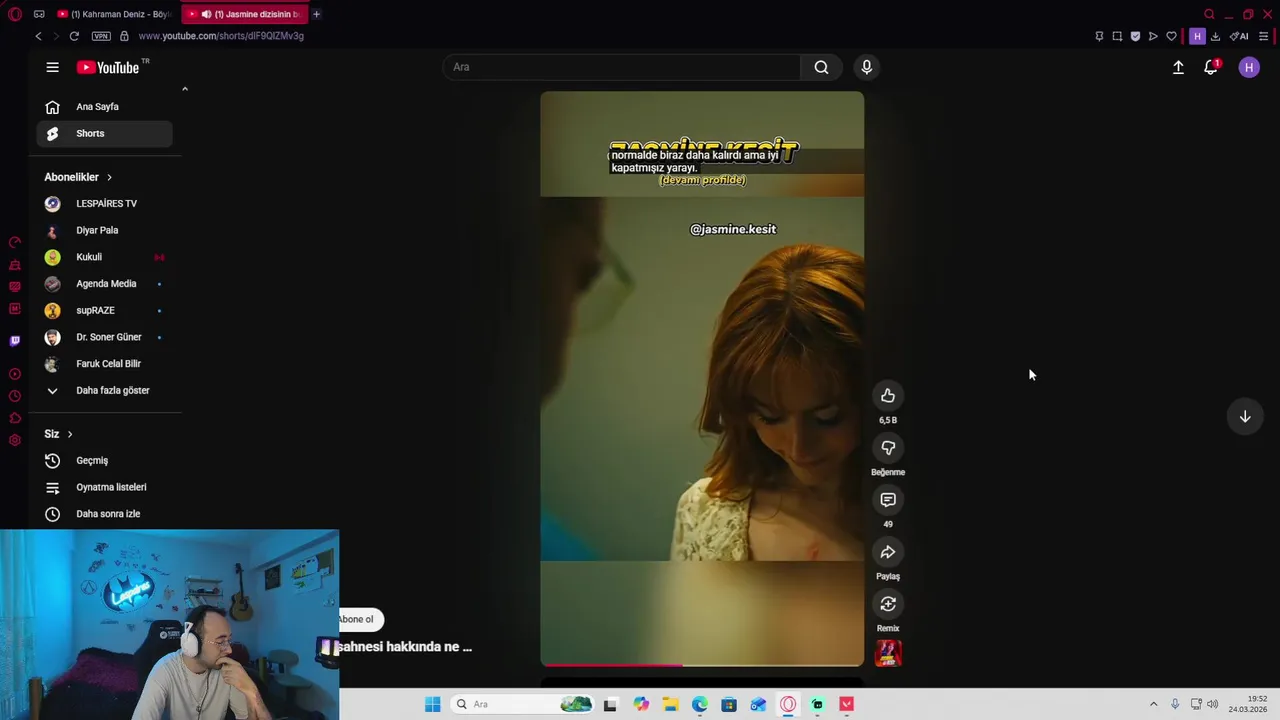Screen dimensions: 1280x720
Task: Open the YouTube hamburger guide menu
Action: coord(52,67)
